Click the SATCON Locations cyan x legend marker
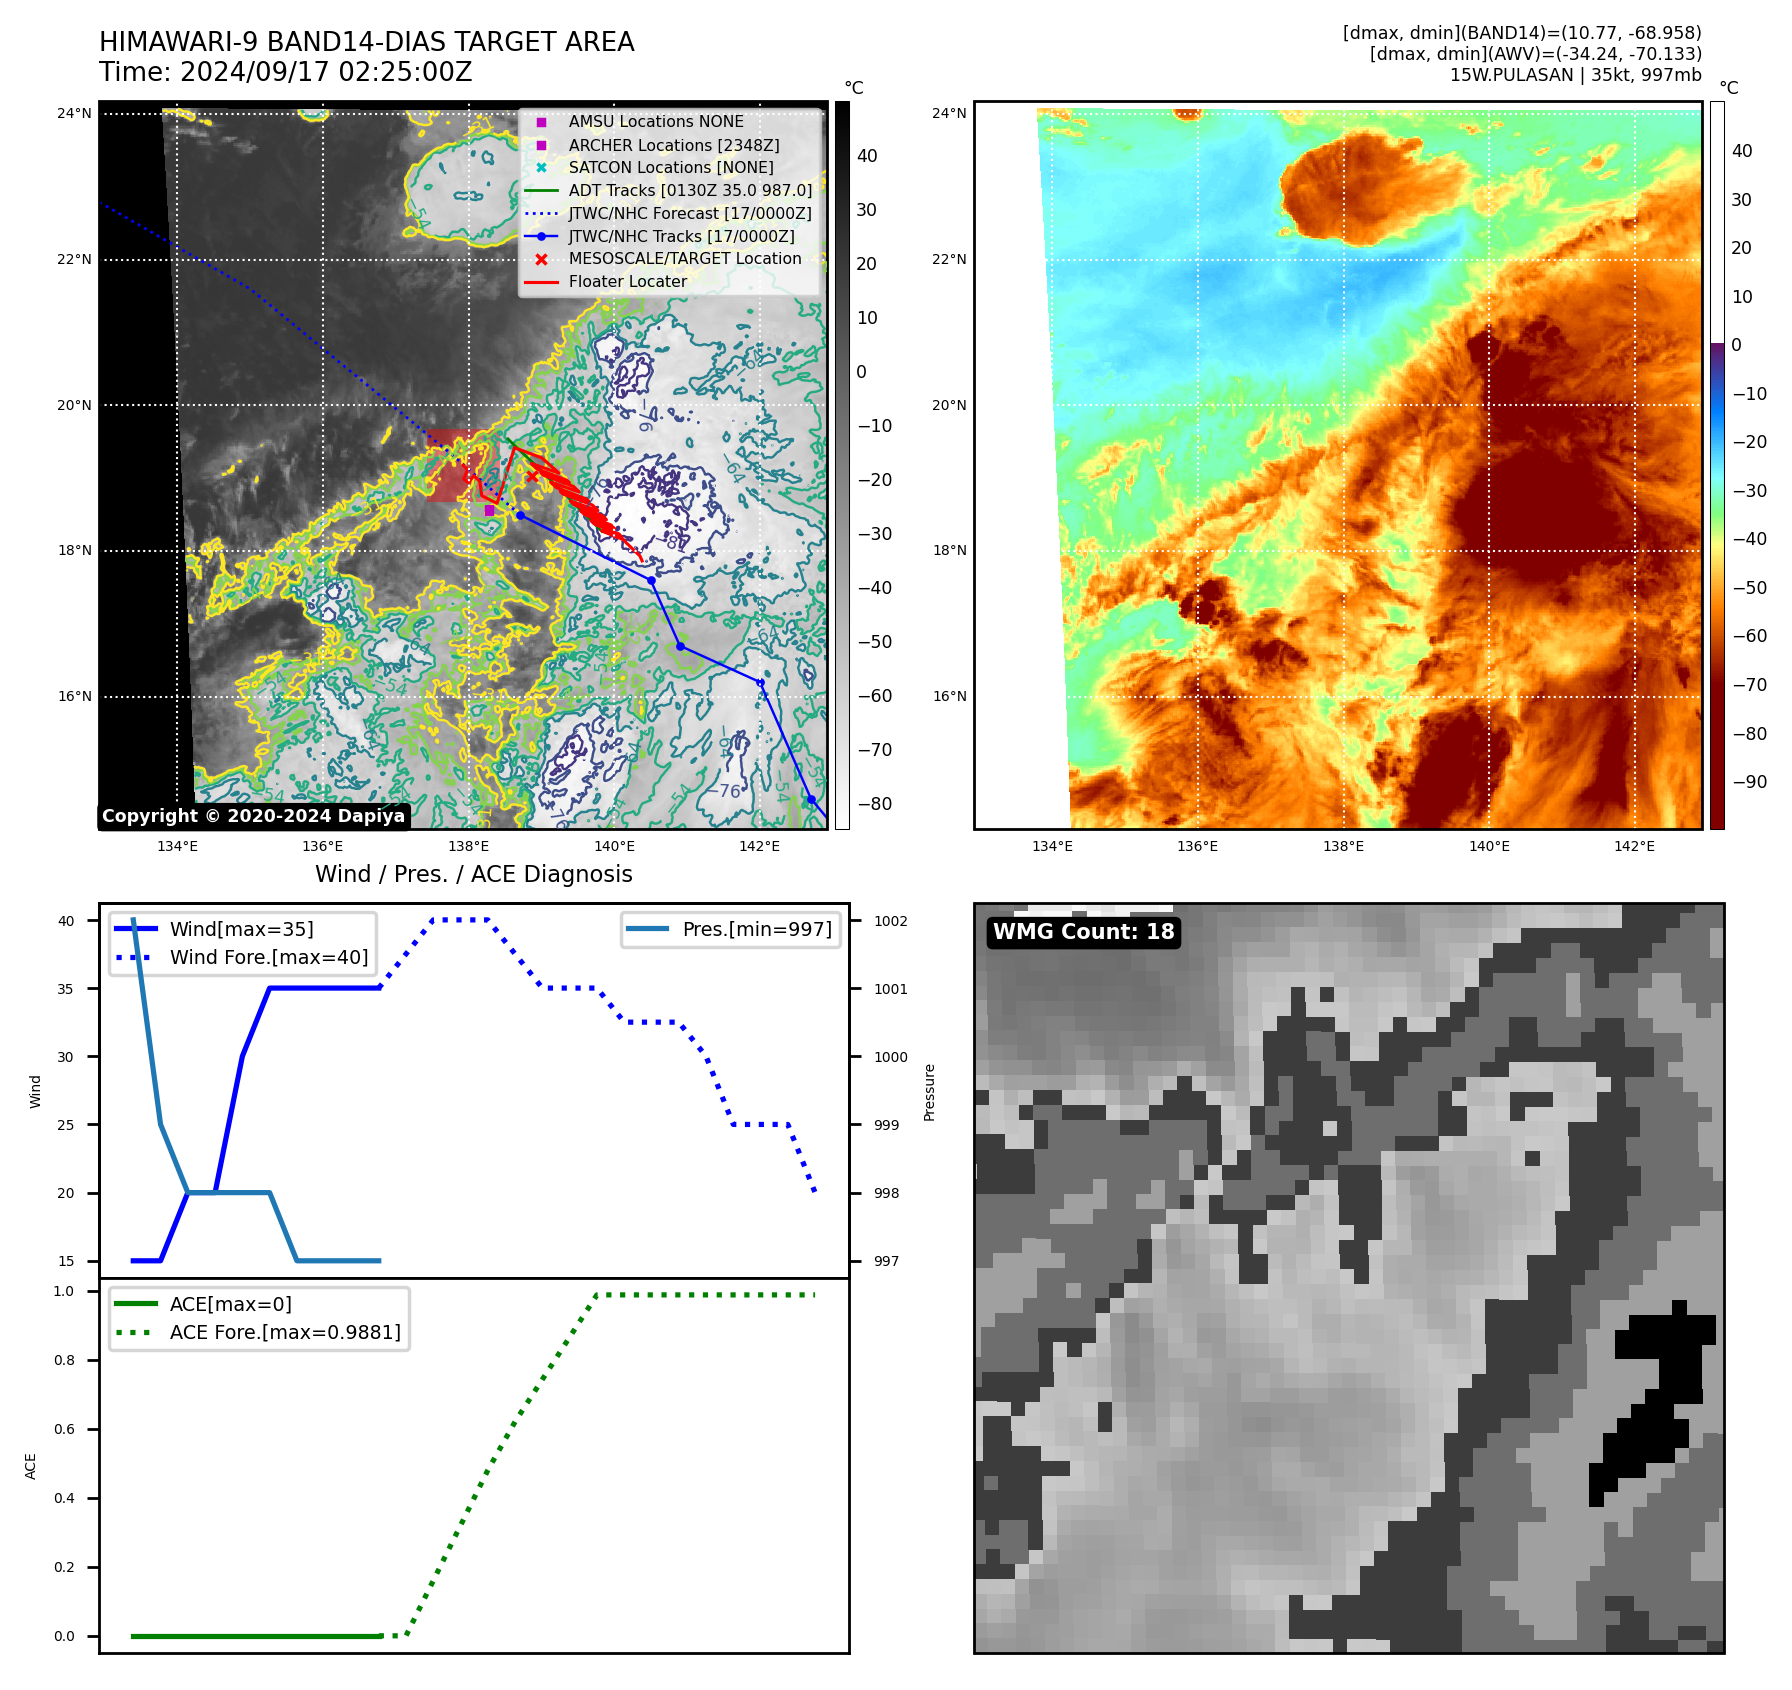This screenshot has height=1690, width=1792. tap(541, 168)
